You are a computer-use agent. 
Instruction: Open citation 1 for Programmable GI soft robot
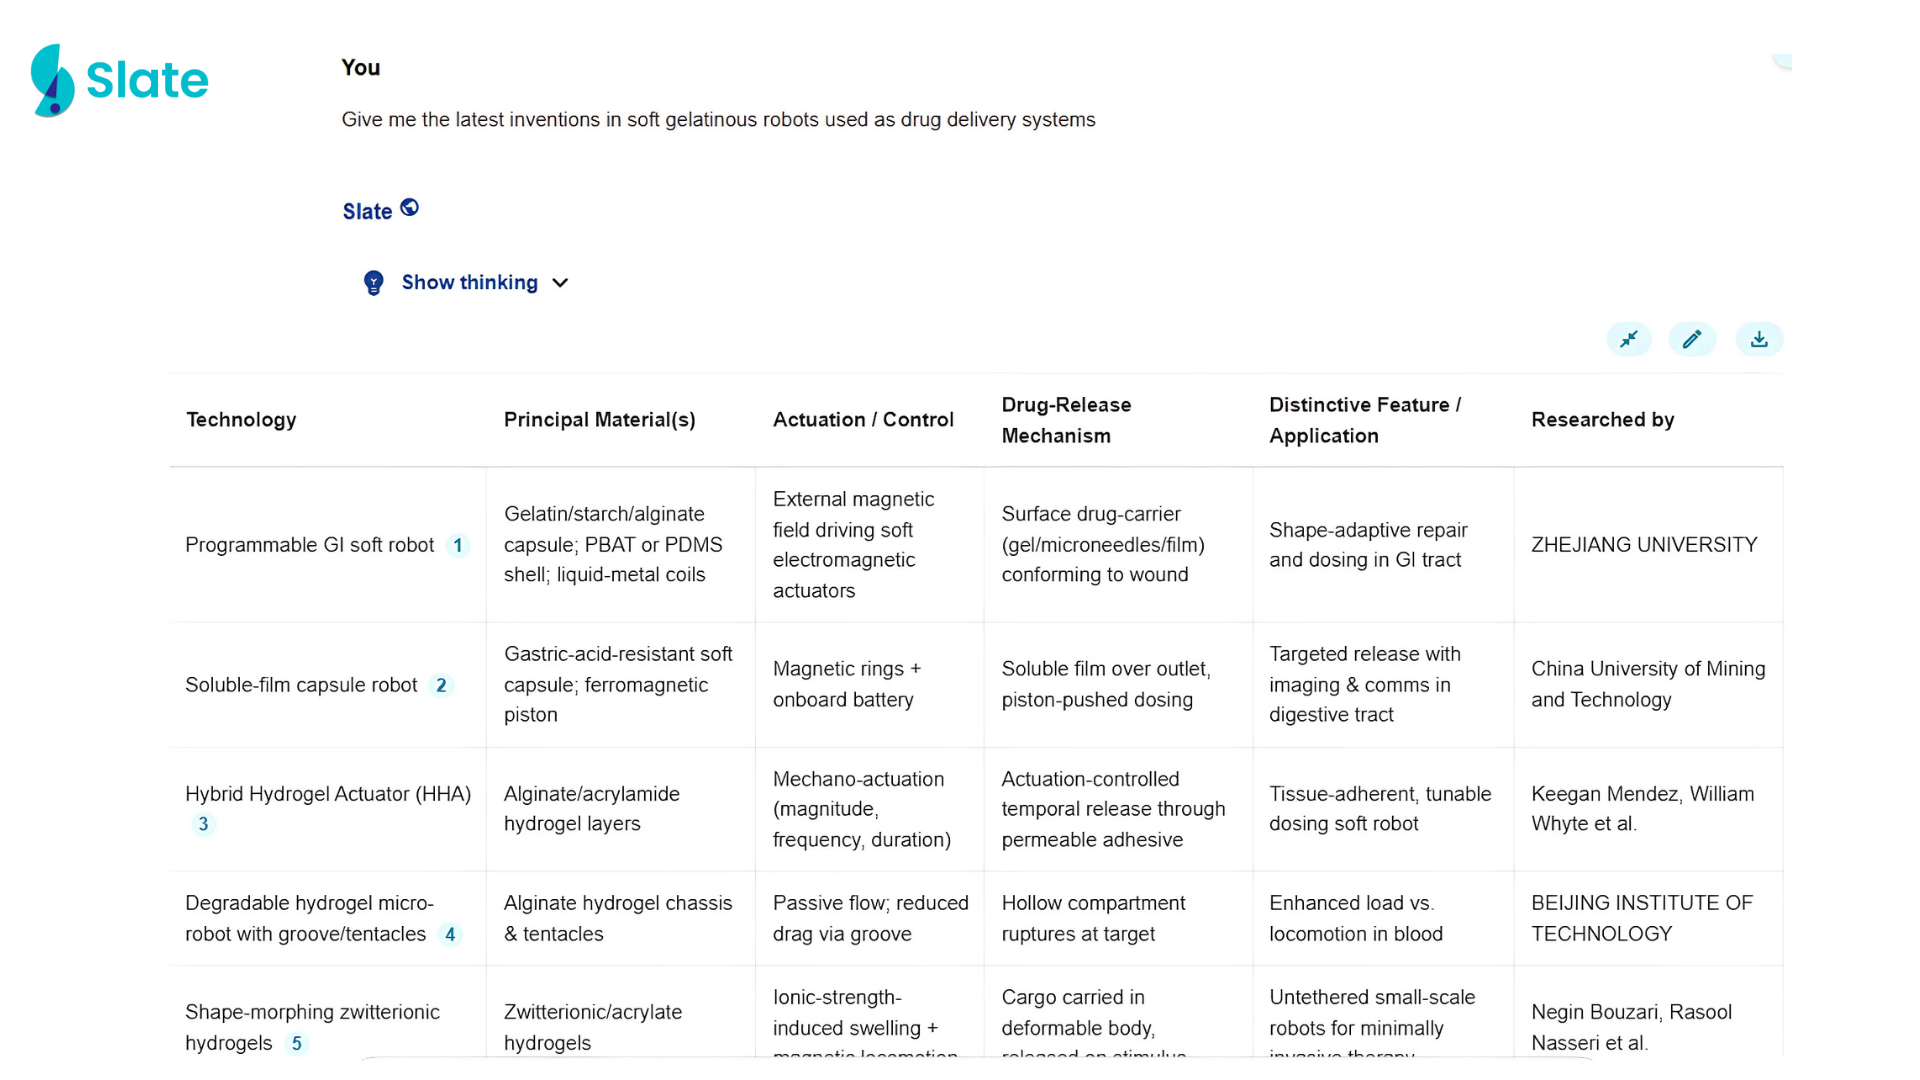tap(458, 545)
